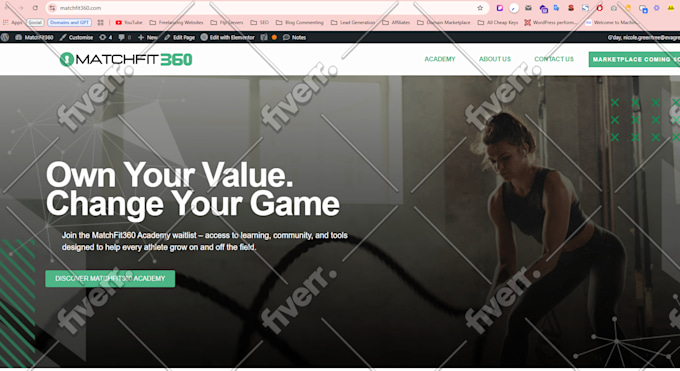Open the Domain Marketplace bookmark folder

444,22
